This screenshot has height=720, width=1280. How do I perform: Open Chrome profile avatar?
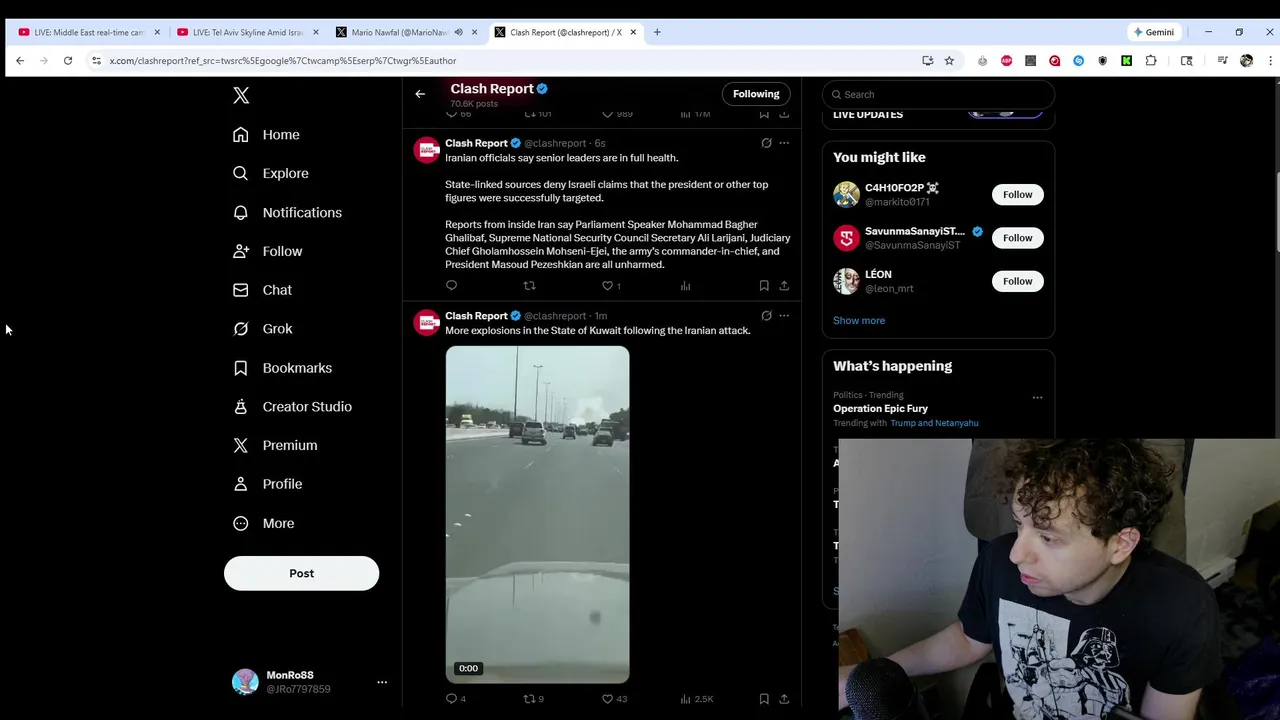[1246, 61]
